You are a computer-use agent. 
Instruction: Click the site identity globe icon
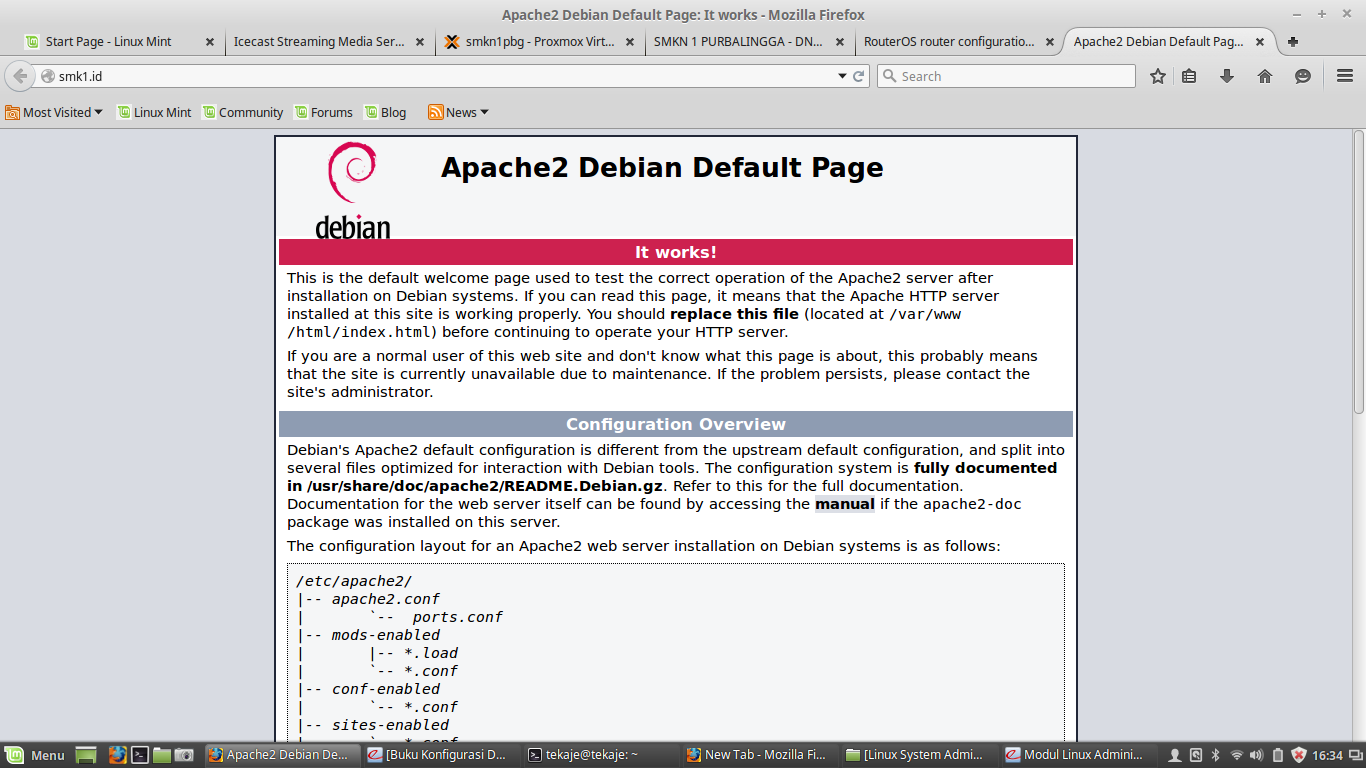[x=47, y=76]
